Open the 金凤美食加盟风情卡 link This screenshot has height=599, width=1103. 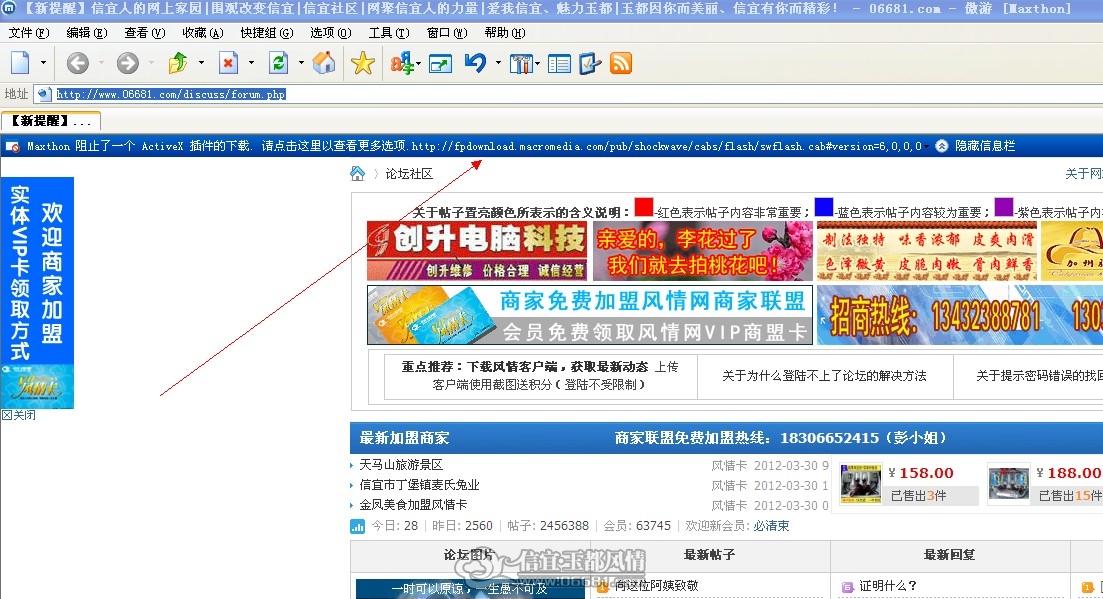click(x=413, y=504)
